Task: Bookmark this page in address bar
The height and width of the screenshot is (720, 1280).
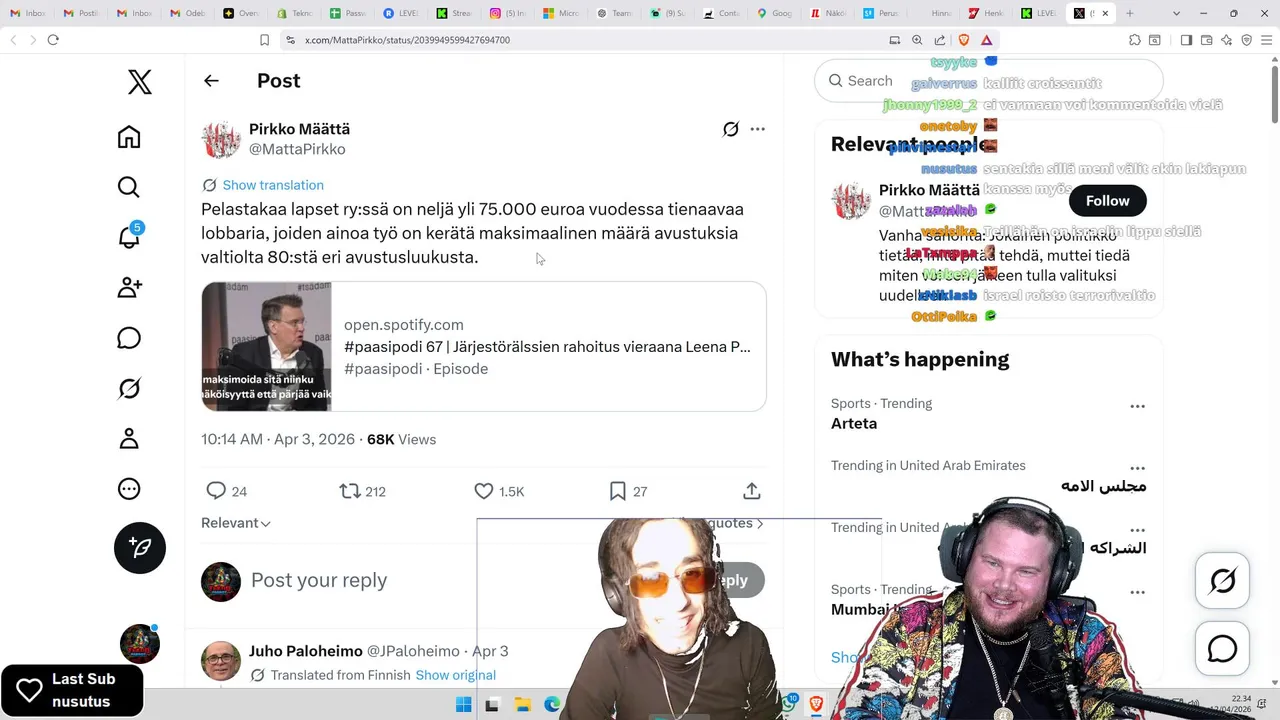Action: tap(264, 40)
